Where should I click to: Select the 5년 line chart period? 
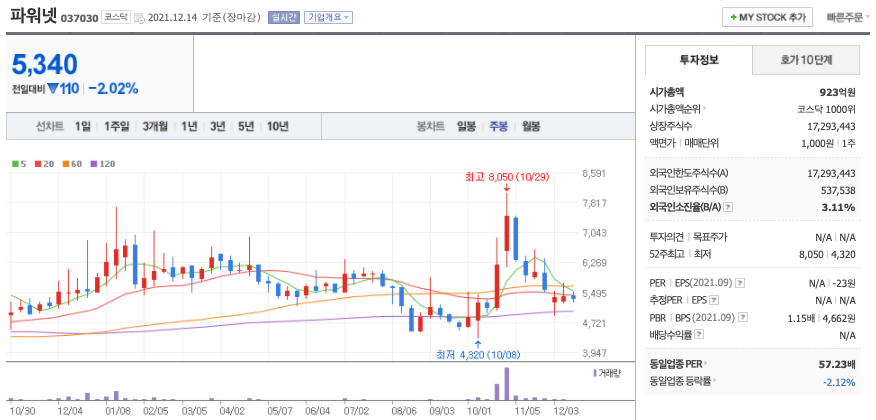[x=245, y=126]
